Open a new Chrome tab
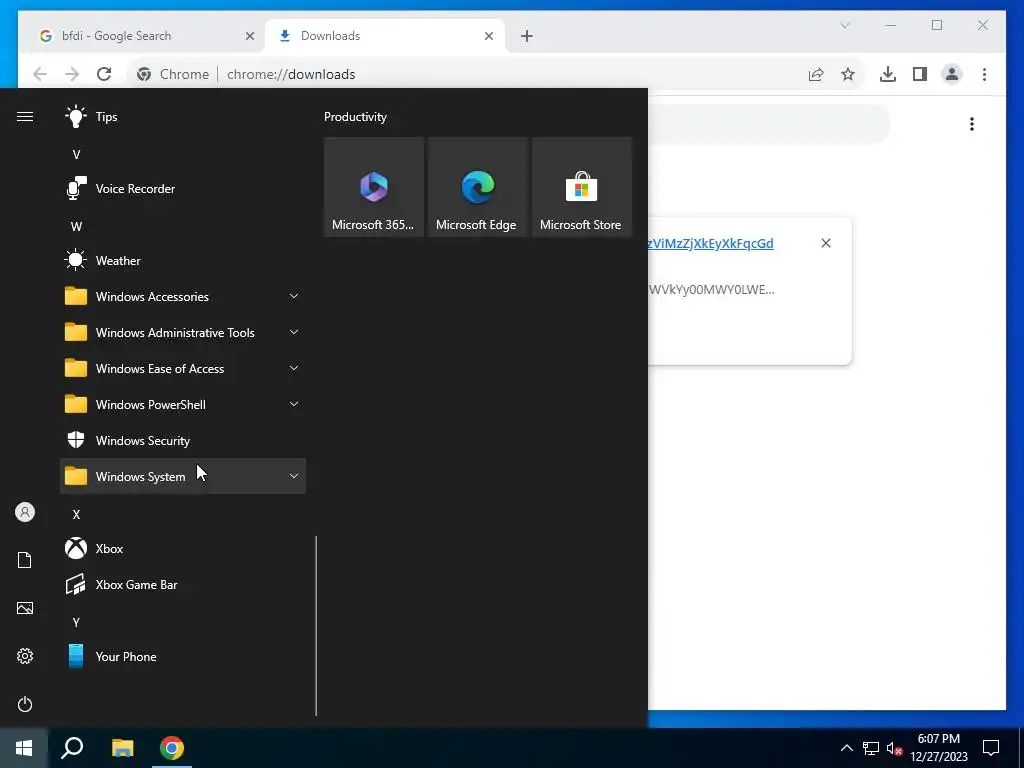 coord(527,36)
